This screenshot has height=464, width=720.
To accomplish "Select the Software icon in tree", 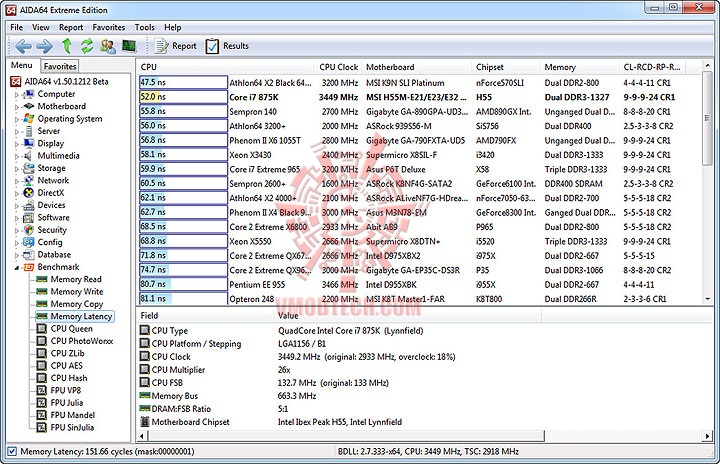I will coord(28,218).
